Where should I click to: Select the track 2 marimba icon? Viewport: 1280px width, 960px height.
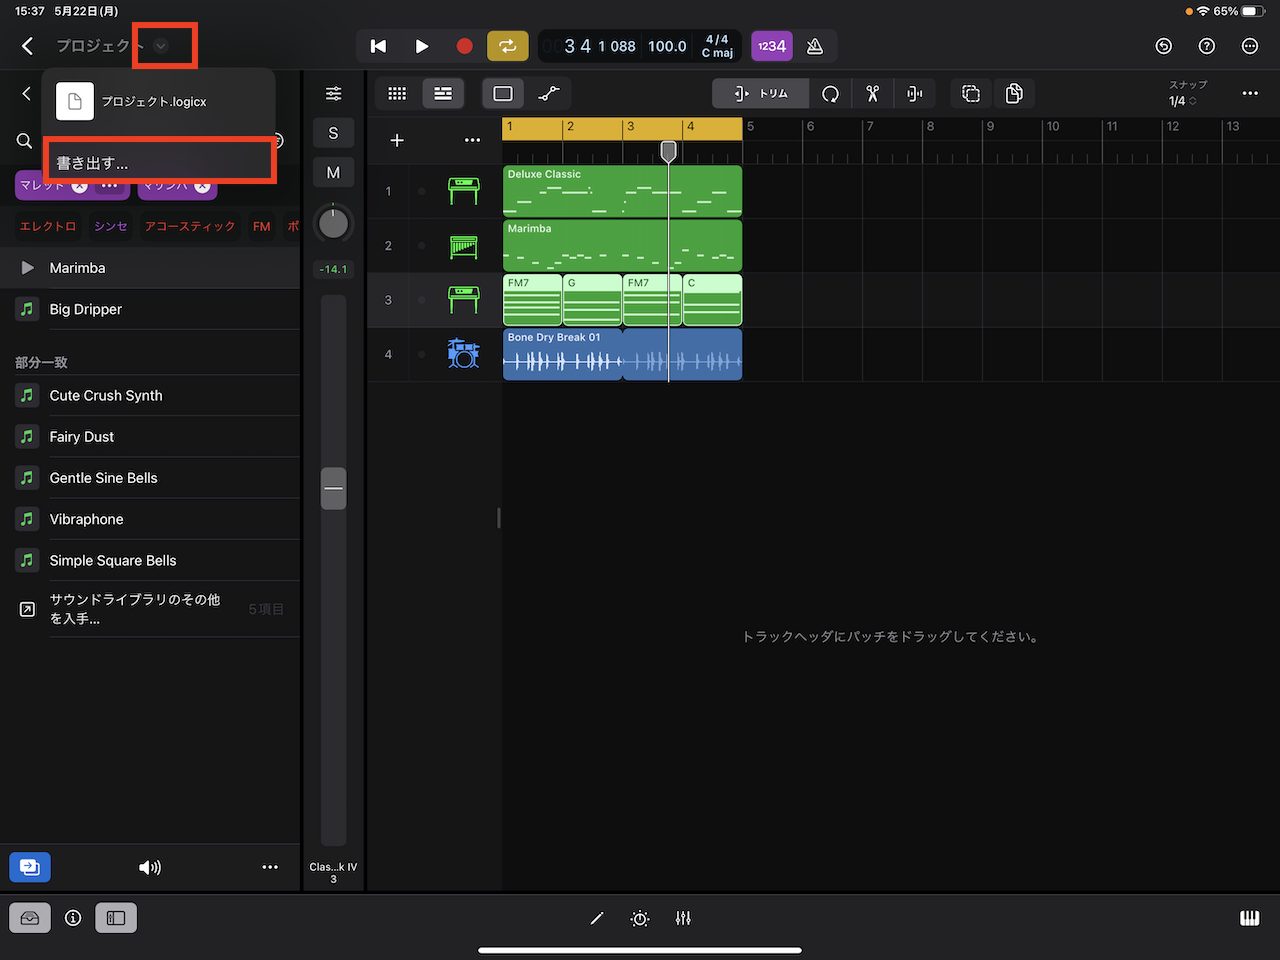463,246
